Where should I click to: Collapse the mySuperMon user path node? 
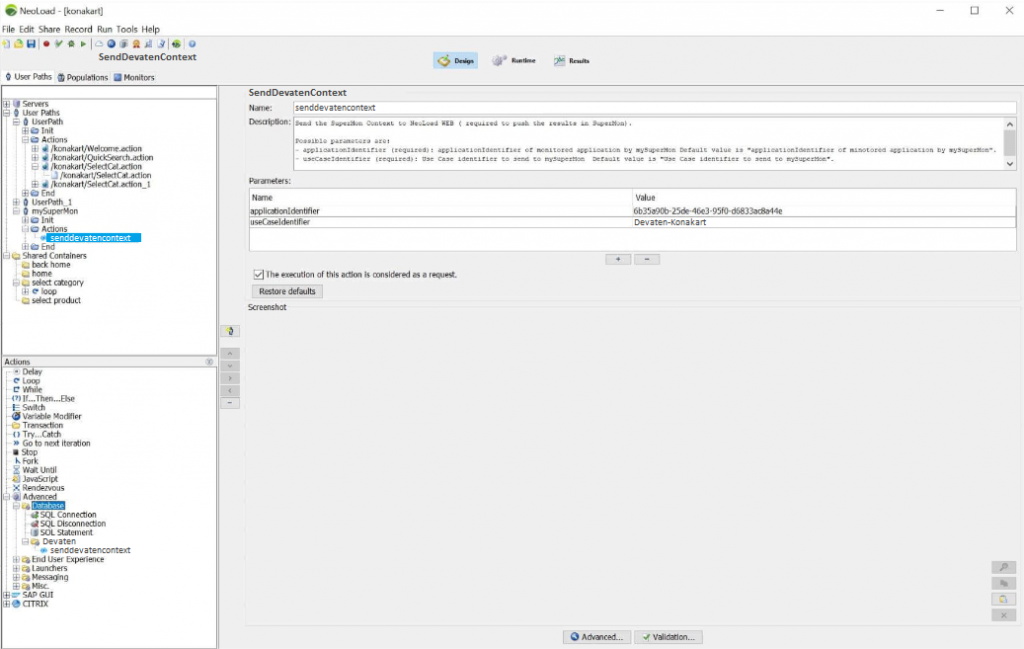tap(16, 212)
